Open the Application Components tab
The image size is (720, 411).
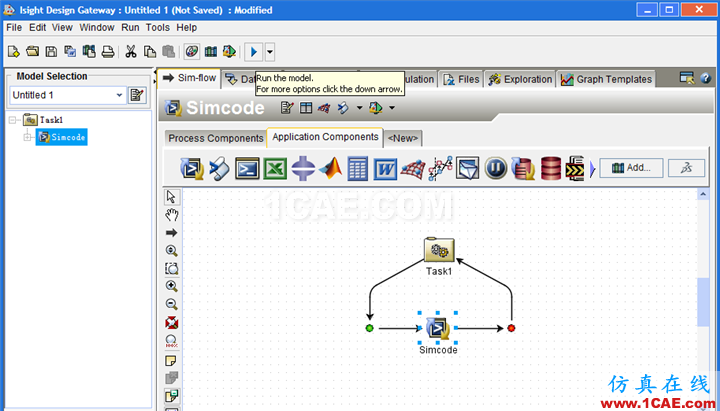coord(325,137)
